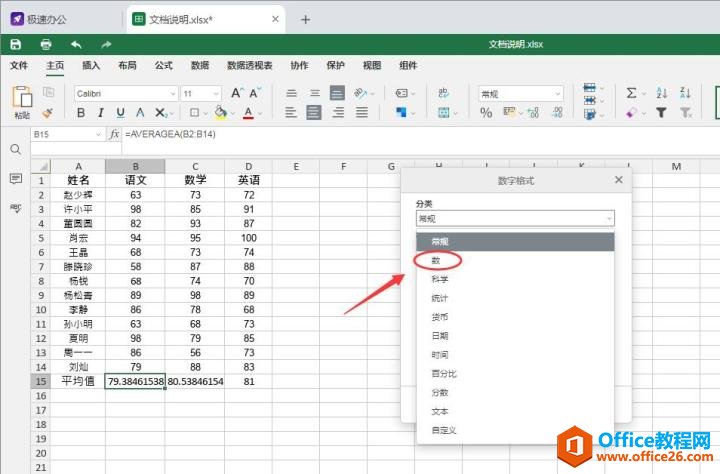
Task: Switch to the 数据透视表 tab
Action: click(250, 66)
